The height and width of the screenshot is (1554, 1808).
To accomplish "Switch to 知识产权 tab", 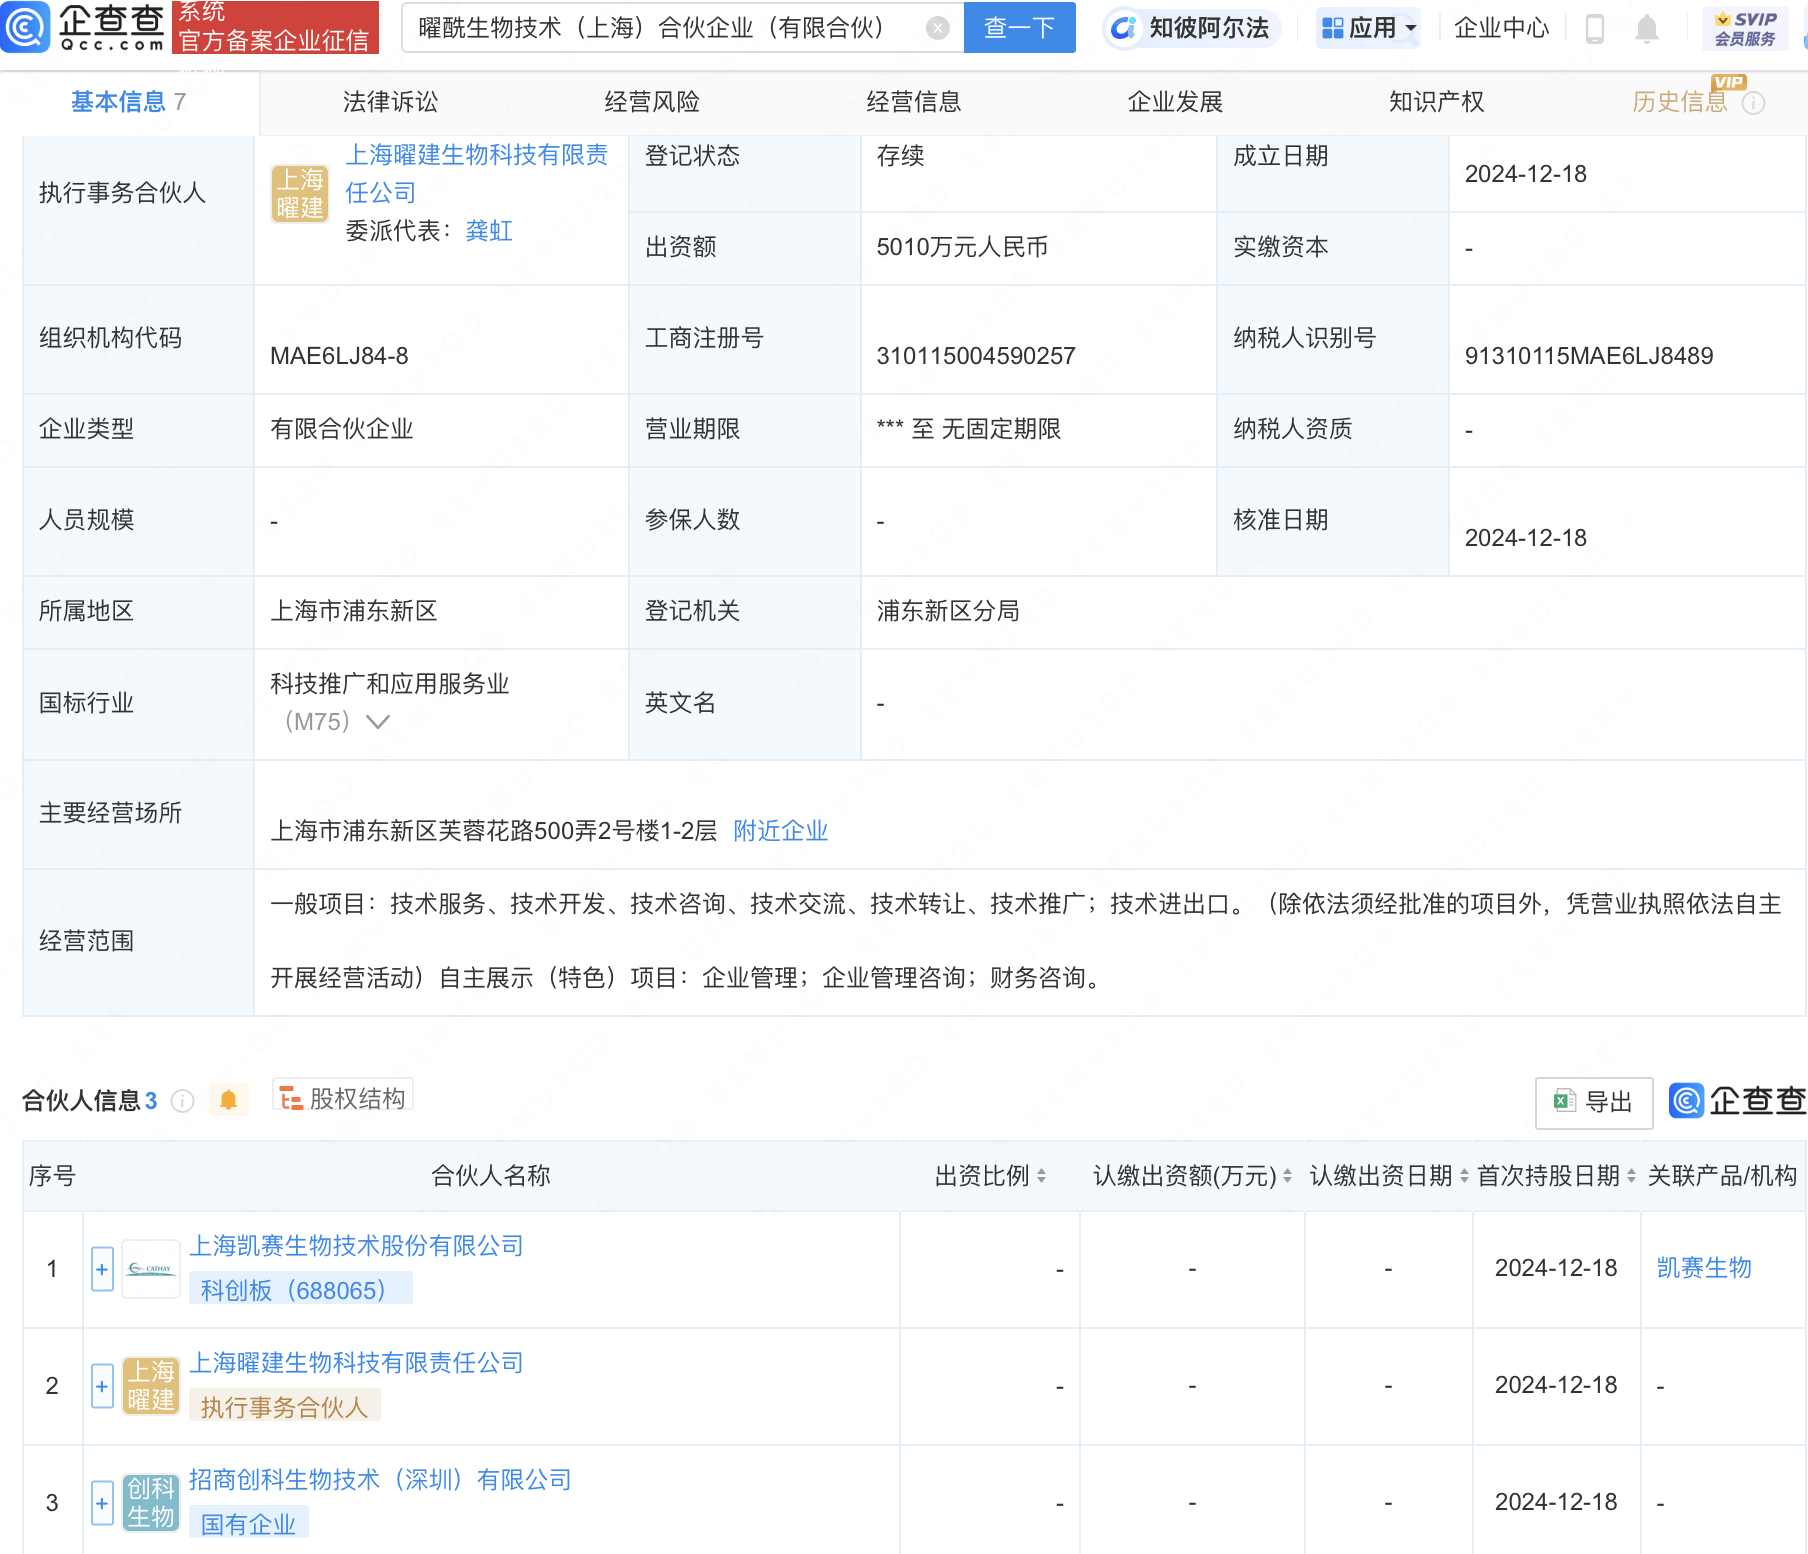I will point(1437,102).
